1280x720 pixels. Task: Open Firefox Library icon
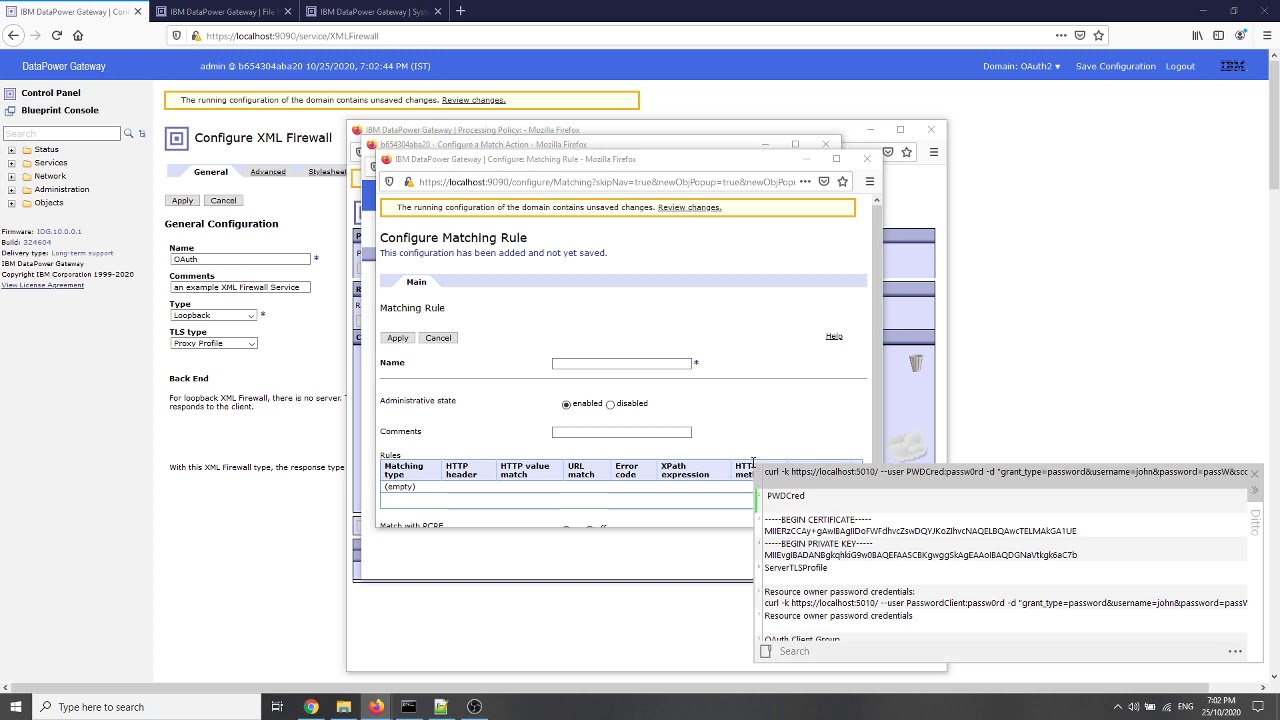(1197, 36)
